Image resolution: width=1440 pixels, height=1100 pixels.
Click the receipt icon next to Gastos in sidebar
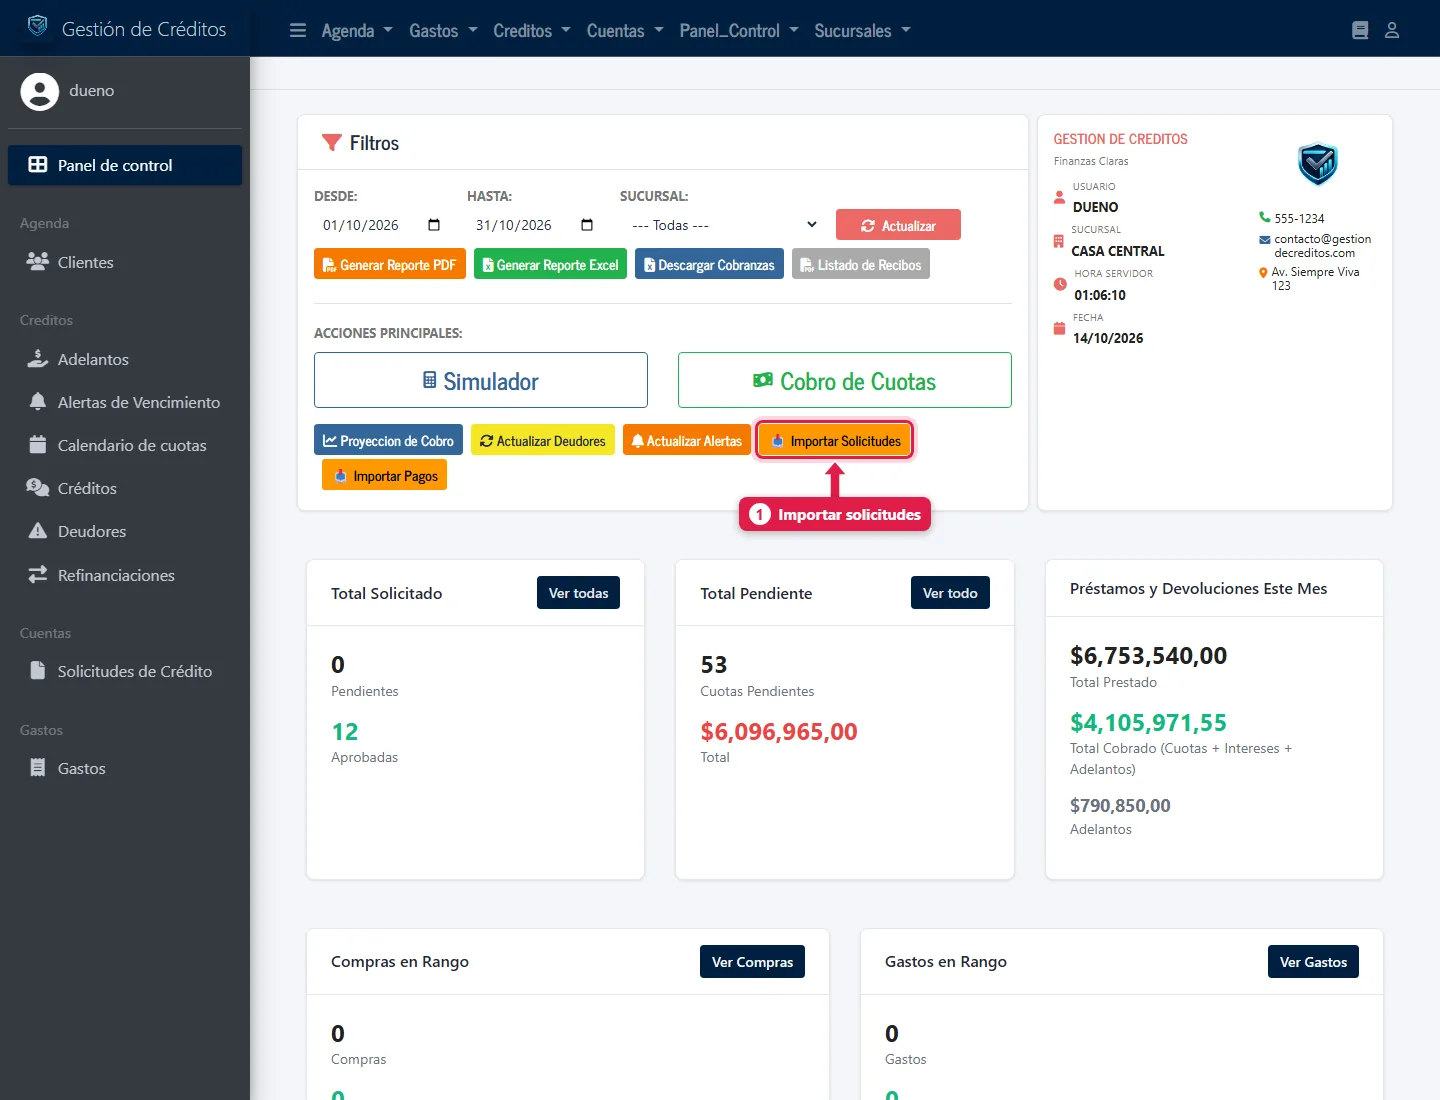pyautogui.click(x=38, y=767)
